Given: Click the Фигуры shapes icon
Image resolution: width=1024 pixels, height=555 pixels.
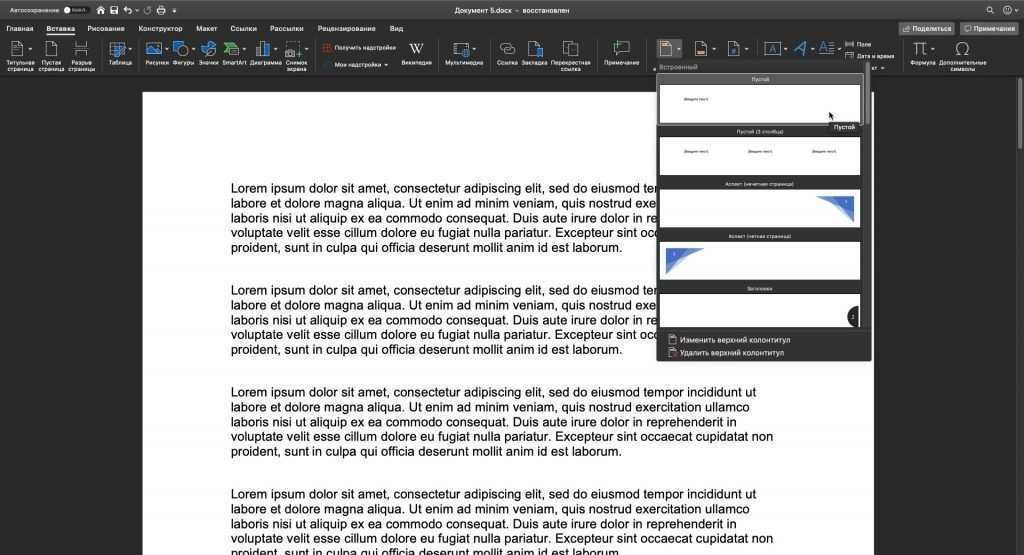Looking at the screenshot, I should [181, 49].
